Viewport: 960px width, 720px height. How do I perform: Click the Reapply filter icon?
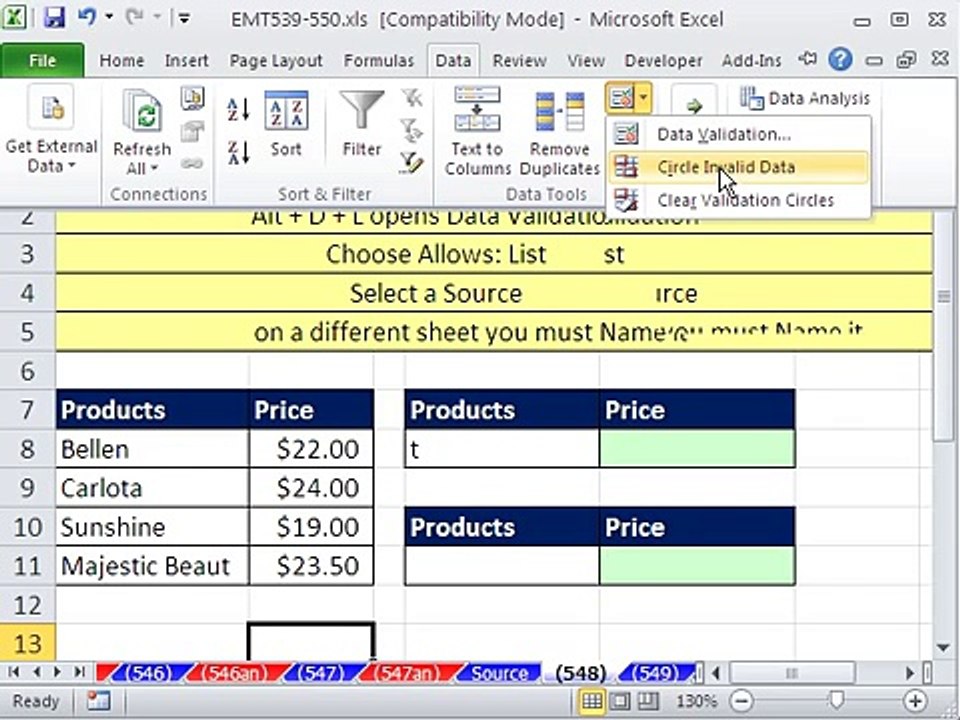(x=411, y=130)
